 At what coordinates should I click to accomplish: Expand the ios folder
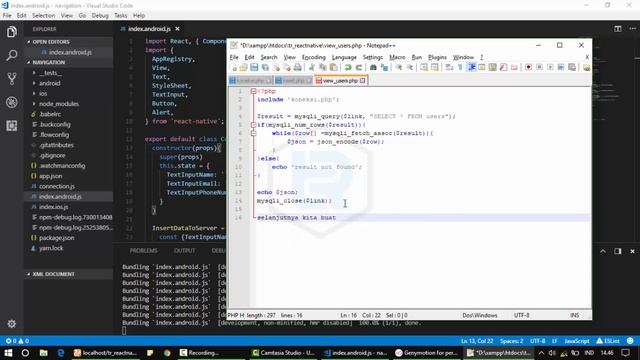point(34,93)
